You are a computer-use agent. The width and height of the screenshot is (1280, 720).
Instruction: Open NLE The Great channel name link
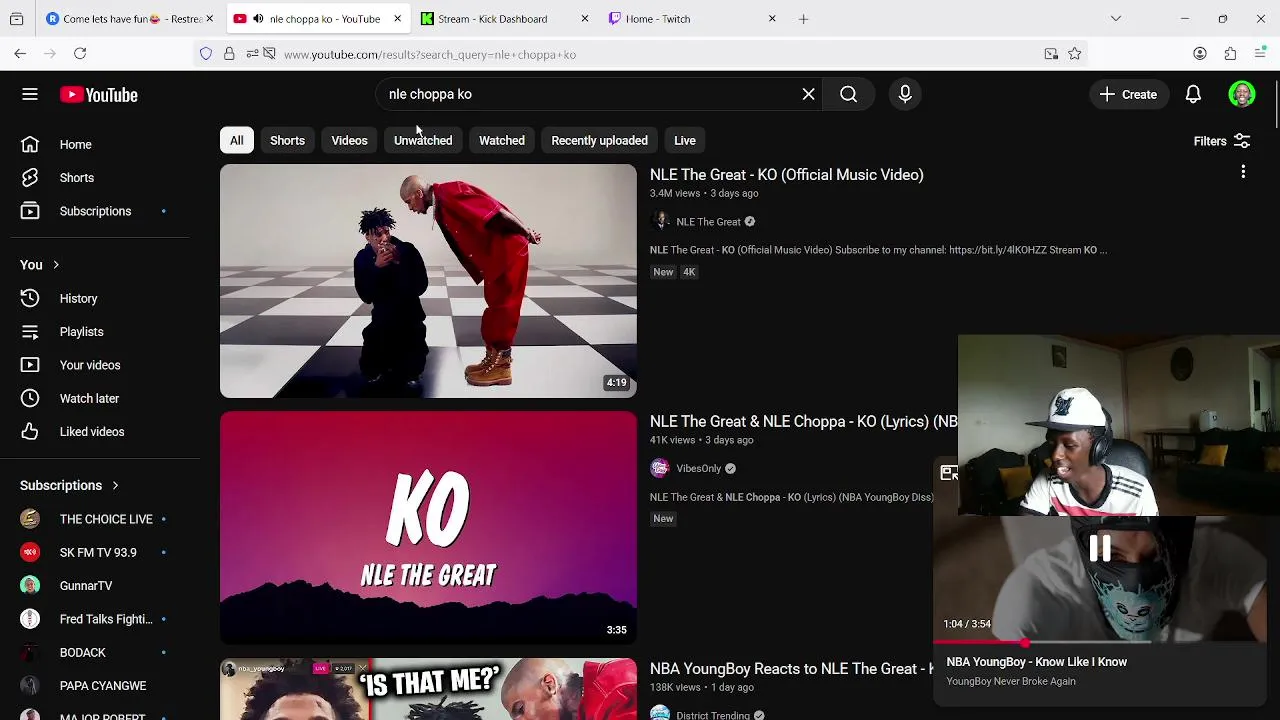click(x=708, y=222)
